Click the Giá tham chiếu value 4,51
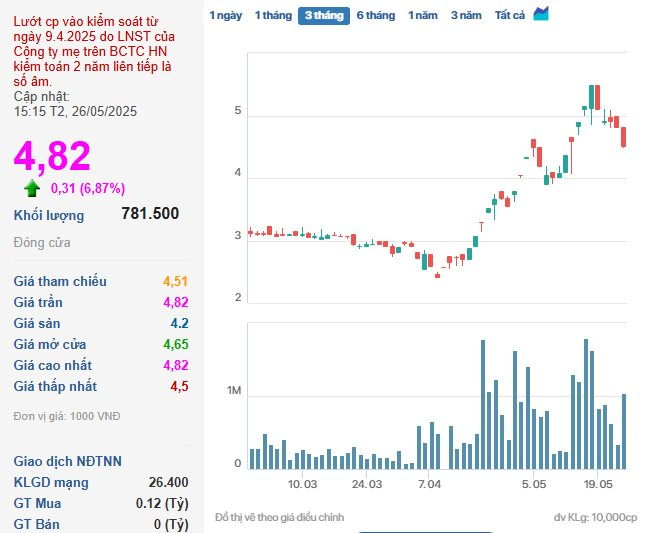This screenshot has width=655, height=533. (175, 282)
